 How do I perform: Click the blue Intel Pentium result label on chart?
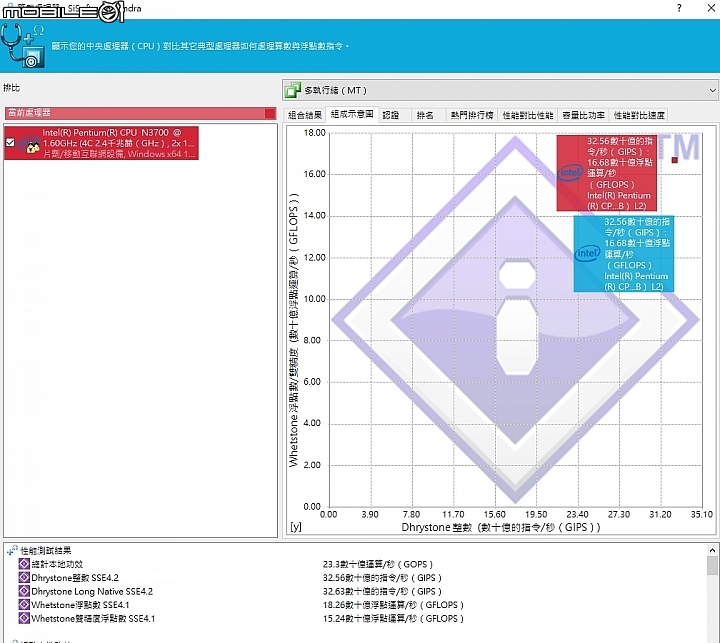click(624, 254)
